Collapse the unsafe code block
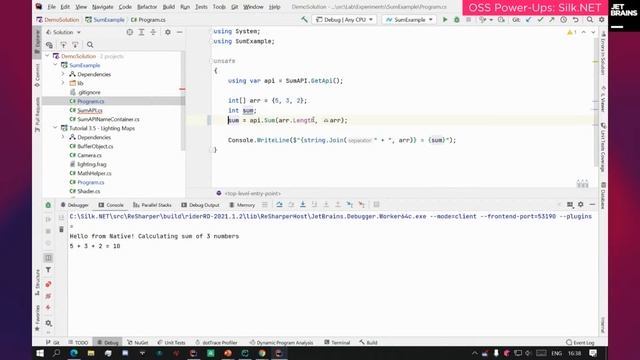This screenshot has height=360, width=640. pyautogui.click(x=212, y=61)
